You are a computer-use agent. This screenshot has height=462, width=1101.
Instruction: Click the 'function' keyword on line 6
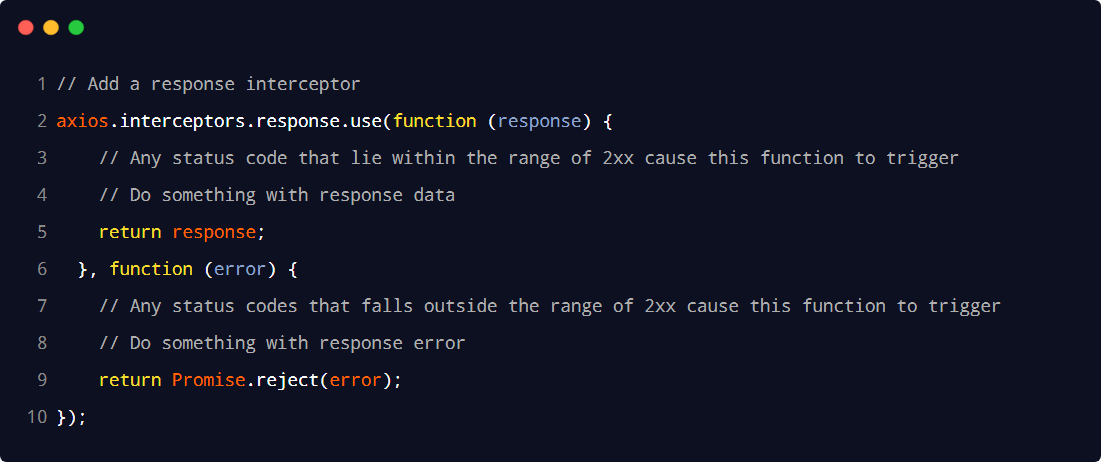(x=151, y=269)
